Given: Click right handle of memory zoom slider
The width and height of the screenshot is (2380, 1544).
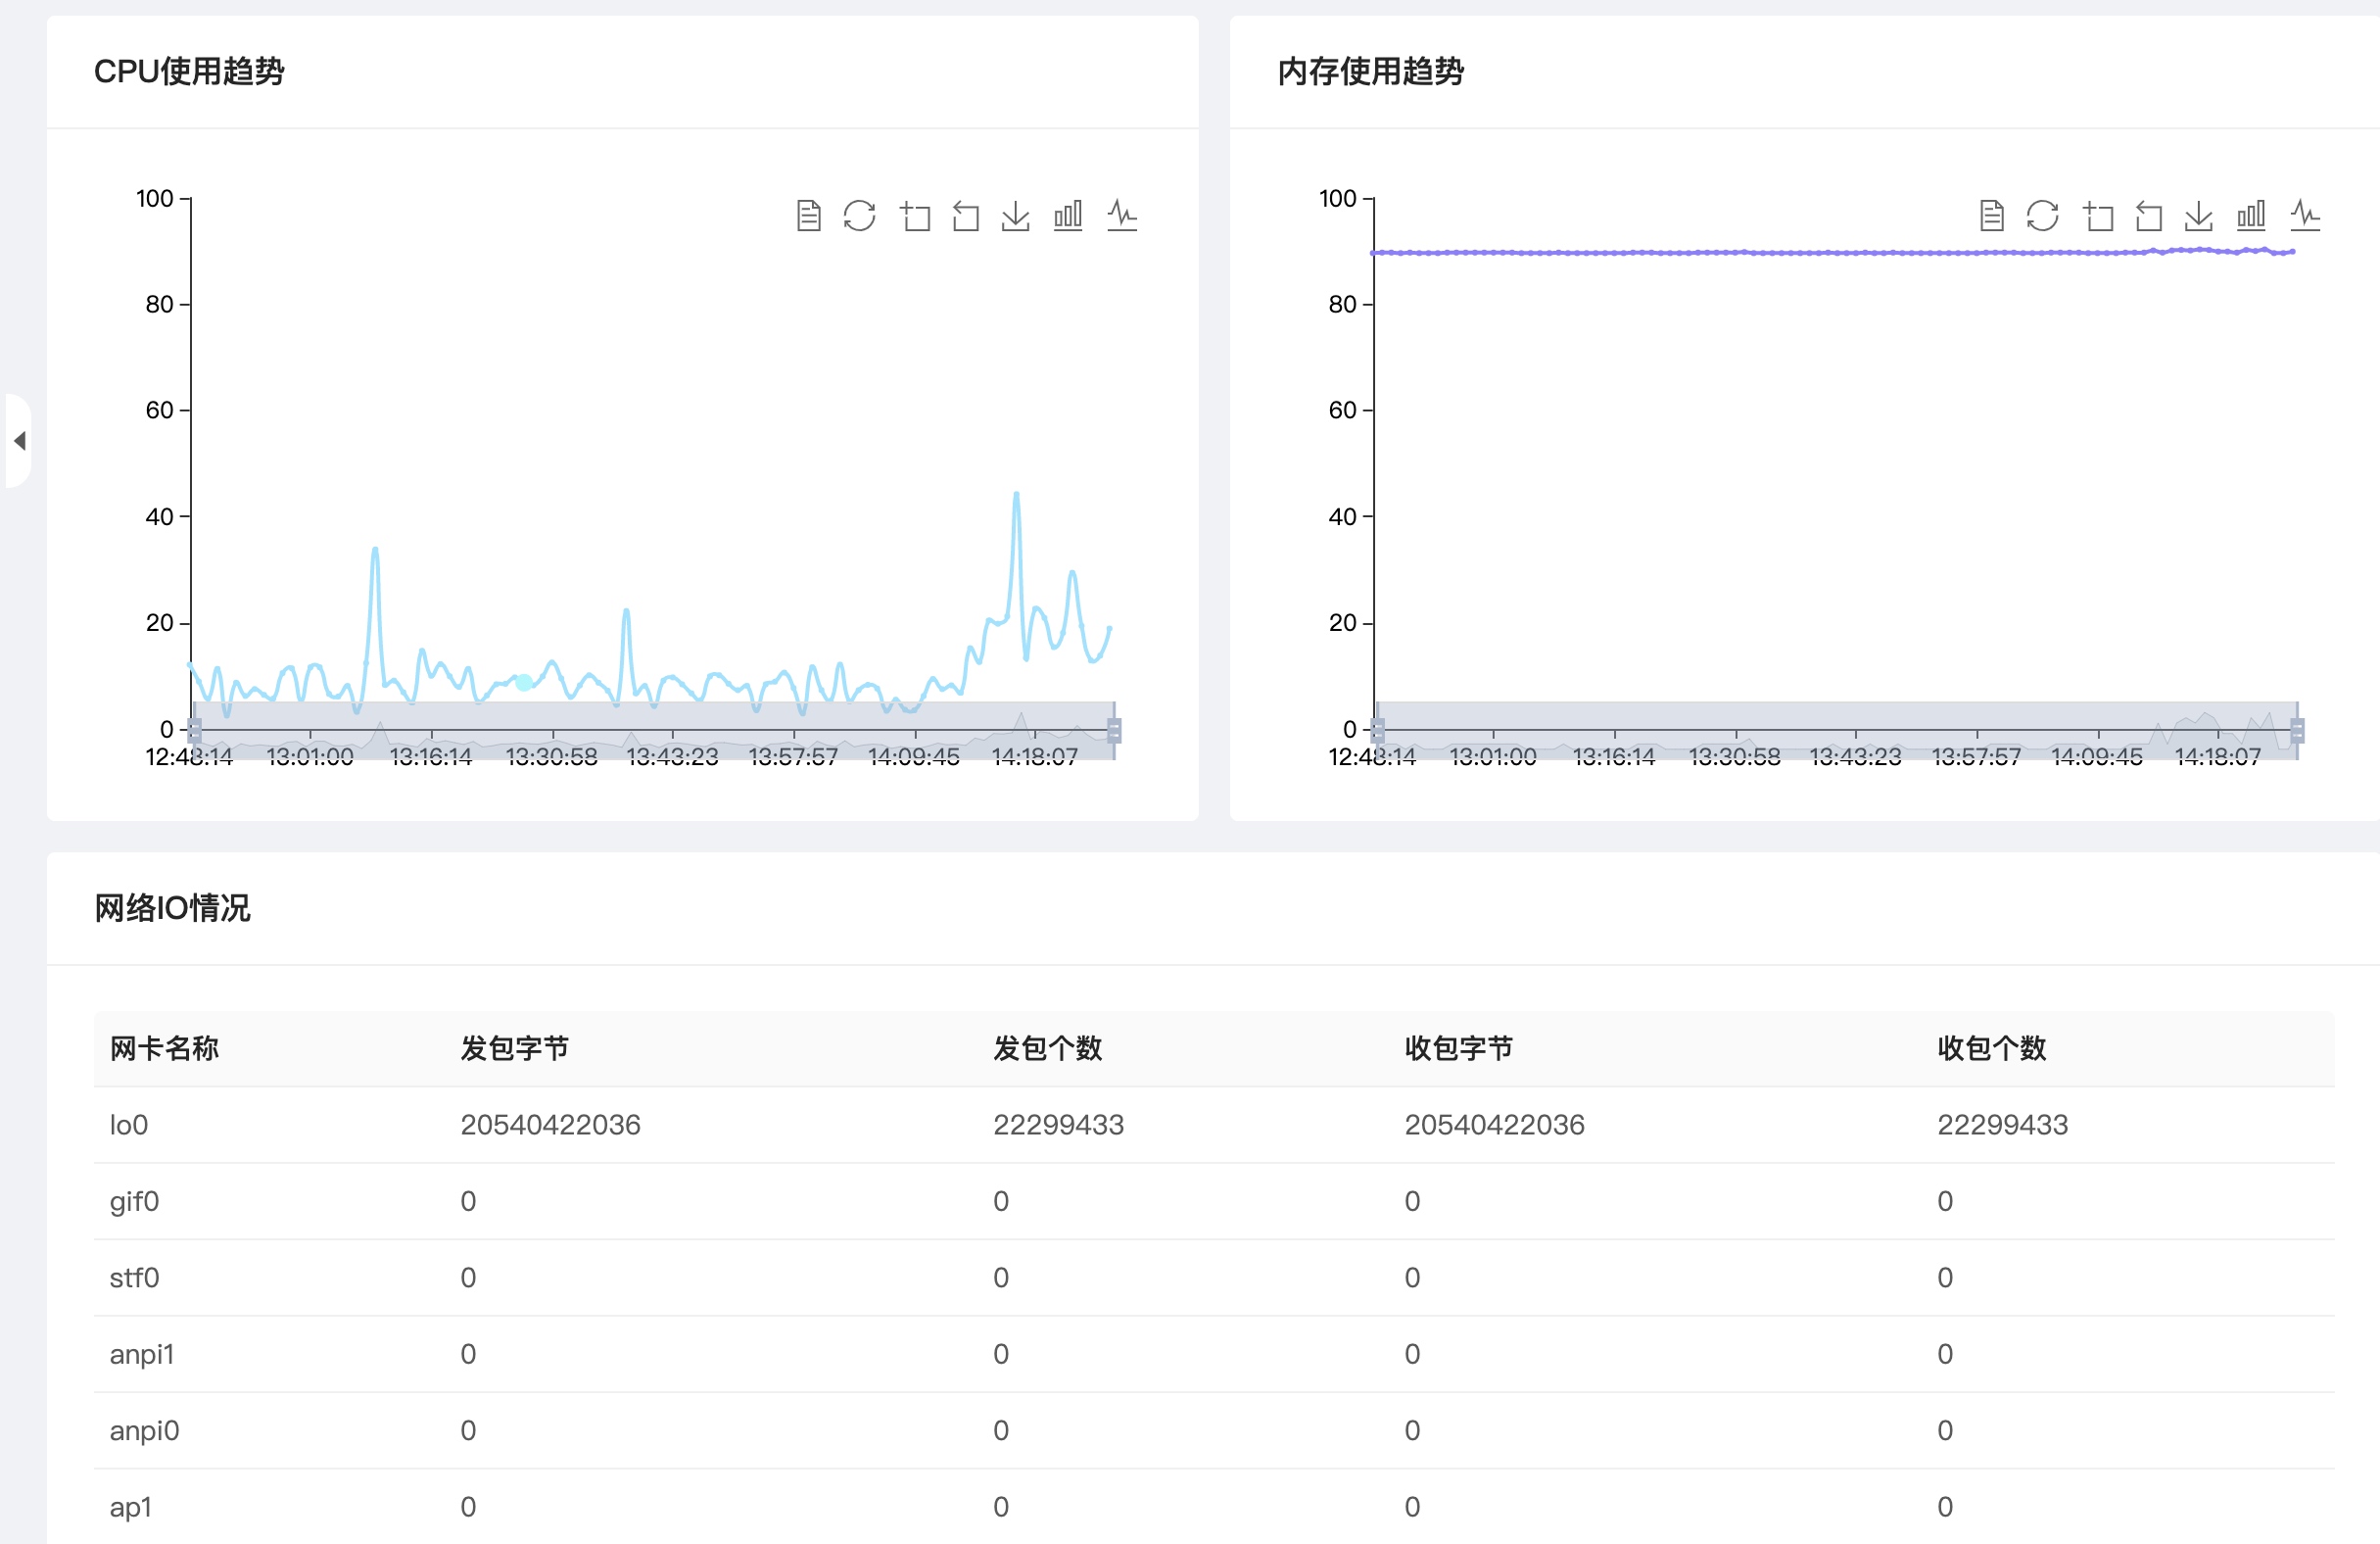Looking at the screenshot, I should point(2297,731).
